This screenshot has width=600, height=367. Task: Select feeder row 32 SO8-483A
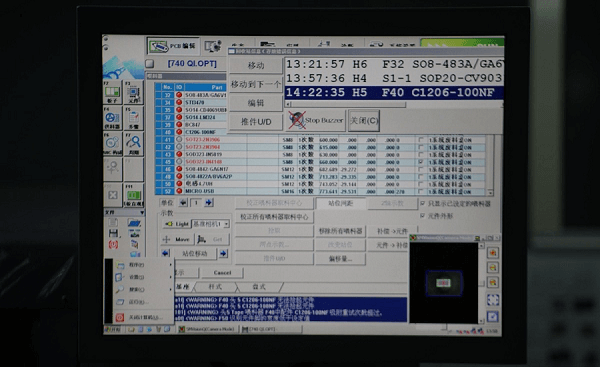191,95
